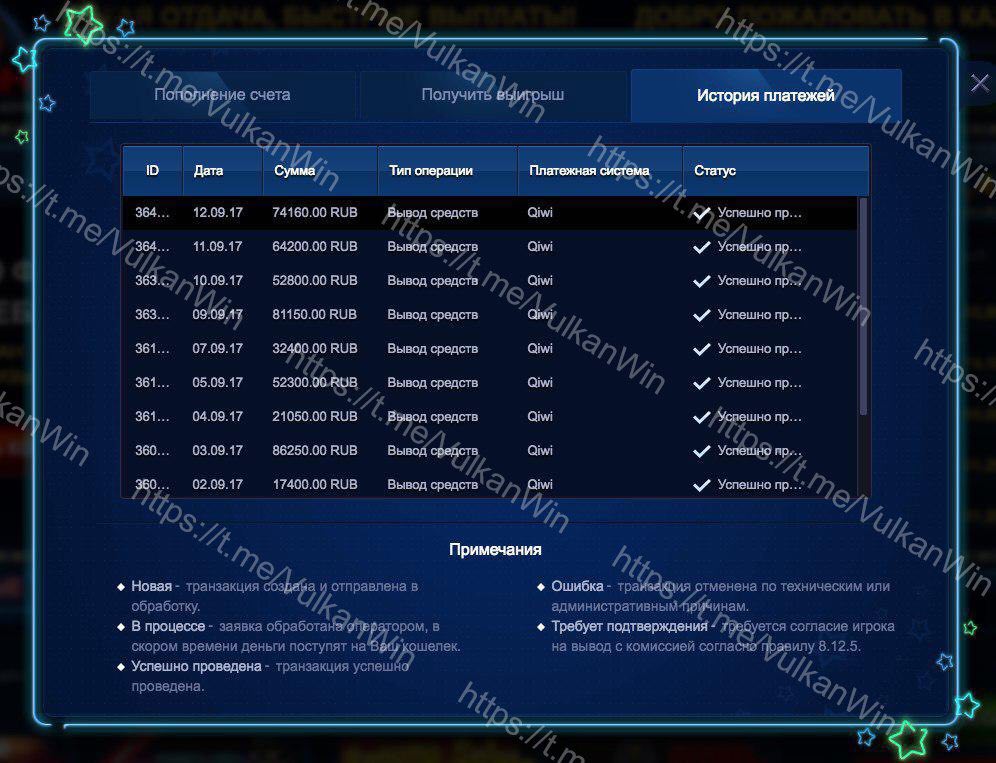Open the Получить выигрыш tab
Image resolution: width=996 pixels, height=763 pixels.
tap(493, 95)
